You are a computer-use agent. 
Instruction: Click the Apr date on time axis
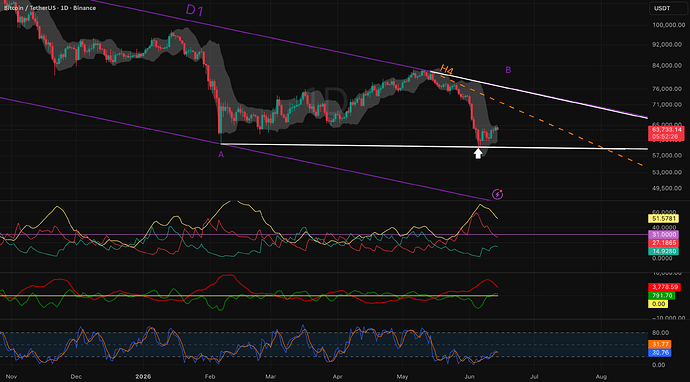[x=338, y=377]
